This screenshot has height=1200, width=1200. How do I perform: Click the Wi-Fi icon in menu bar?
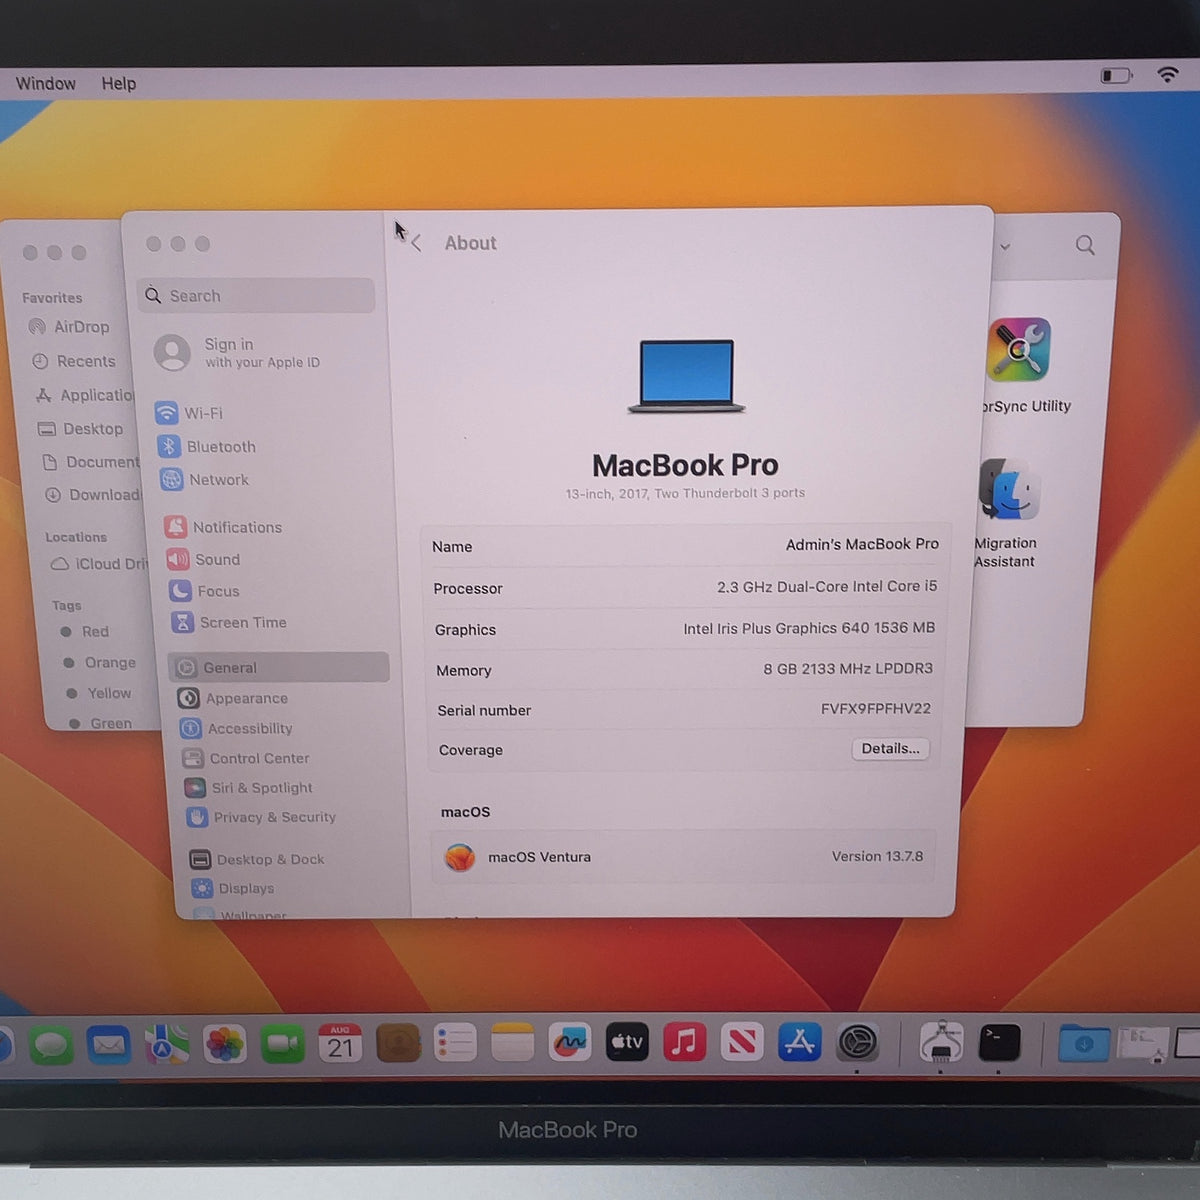(x=1167, y=74)
